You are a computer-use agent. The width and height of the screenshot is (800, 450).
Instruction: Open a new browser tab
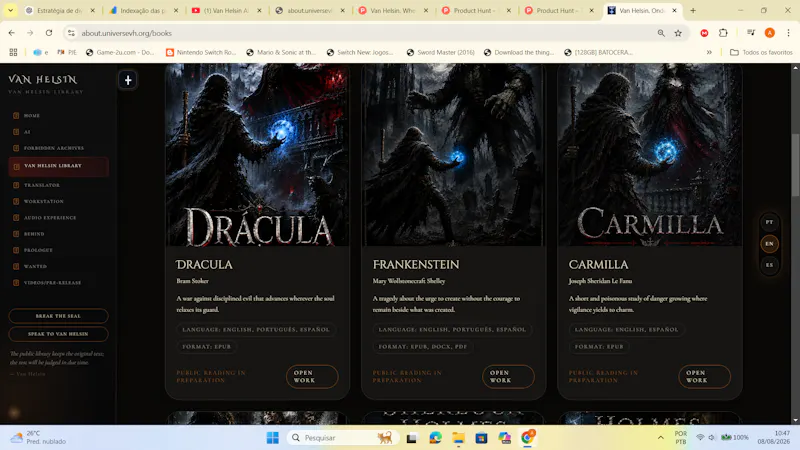tap(693, 10)
